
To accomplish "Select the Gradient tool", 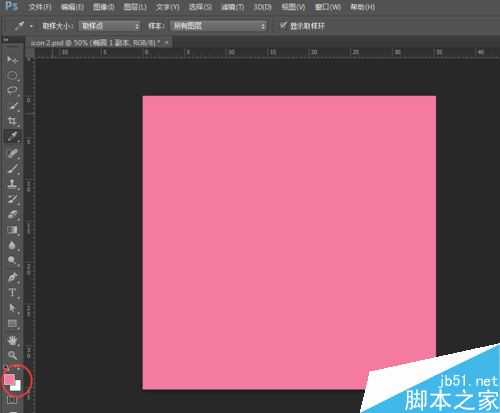I will [x=12, y=230].
